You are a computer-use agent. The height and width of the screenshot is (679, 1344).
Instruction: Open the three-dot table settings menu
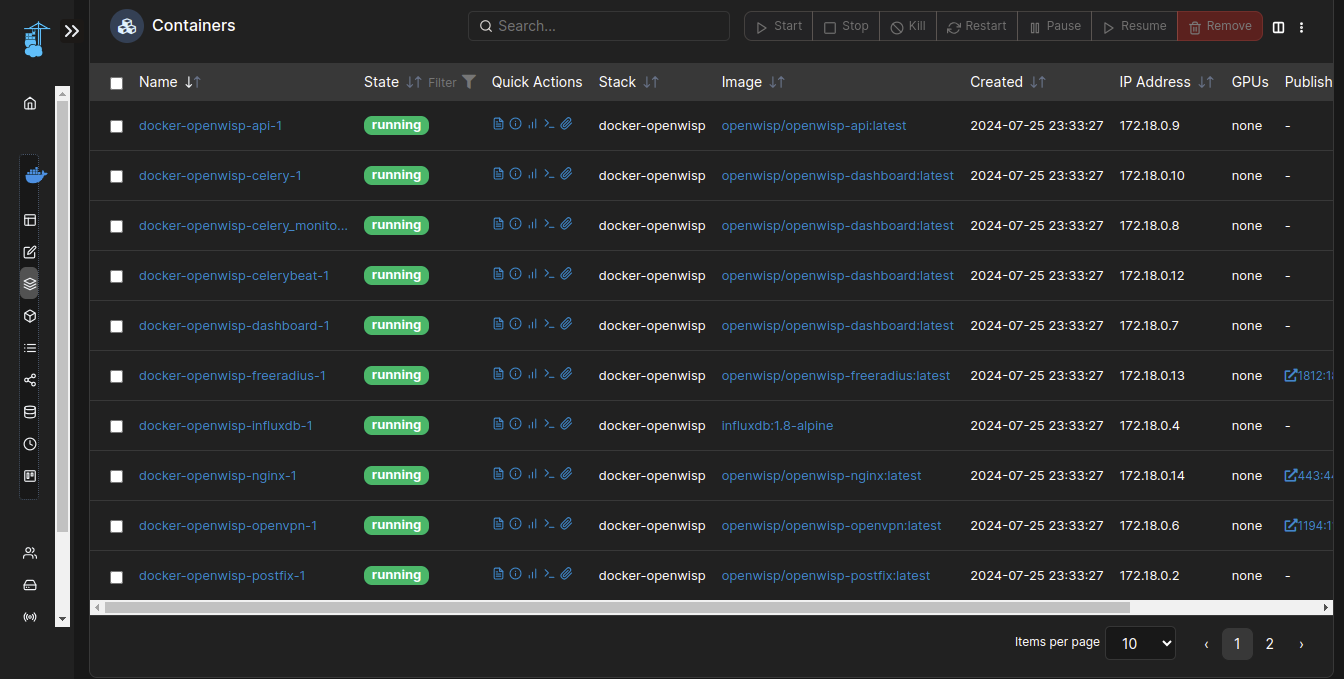(1301, 27)
